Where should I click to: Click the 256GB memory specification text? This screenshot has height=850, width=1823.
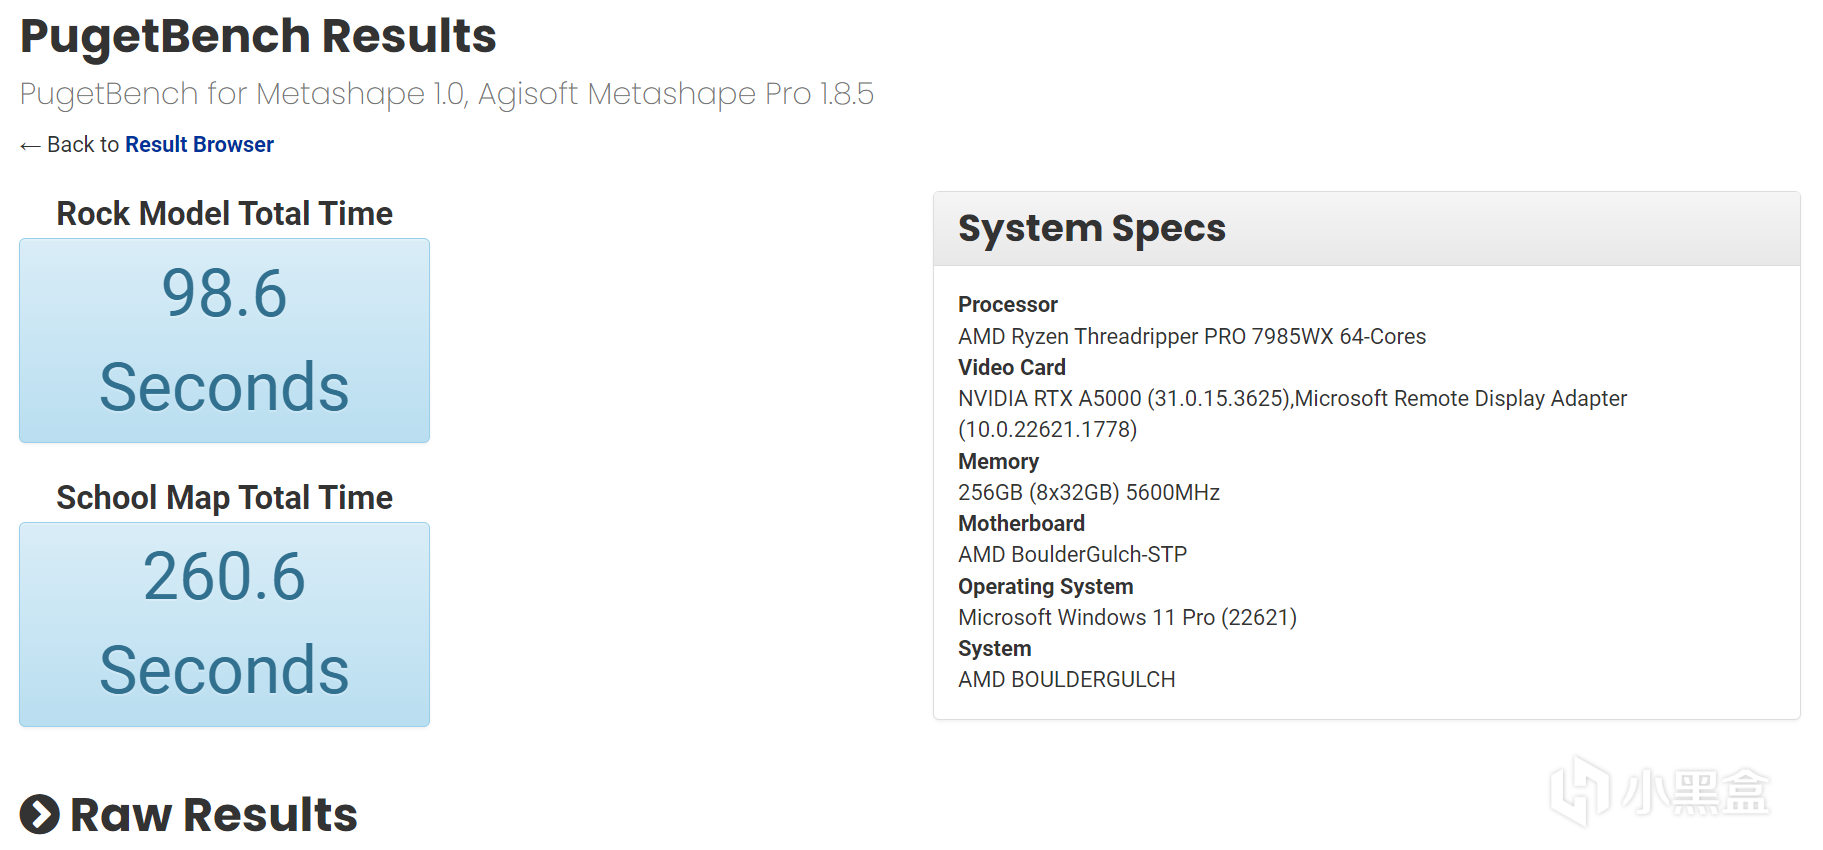[1088, 492]
